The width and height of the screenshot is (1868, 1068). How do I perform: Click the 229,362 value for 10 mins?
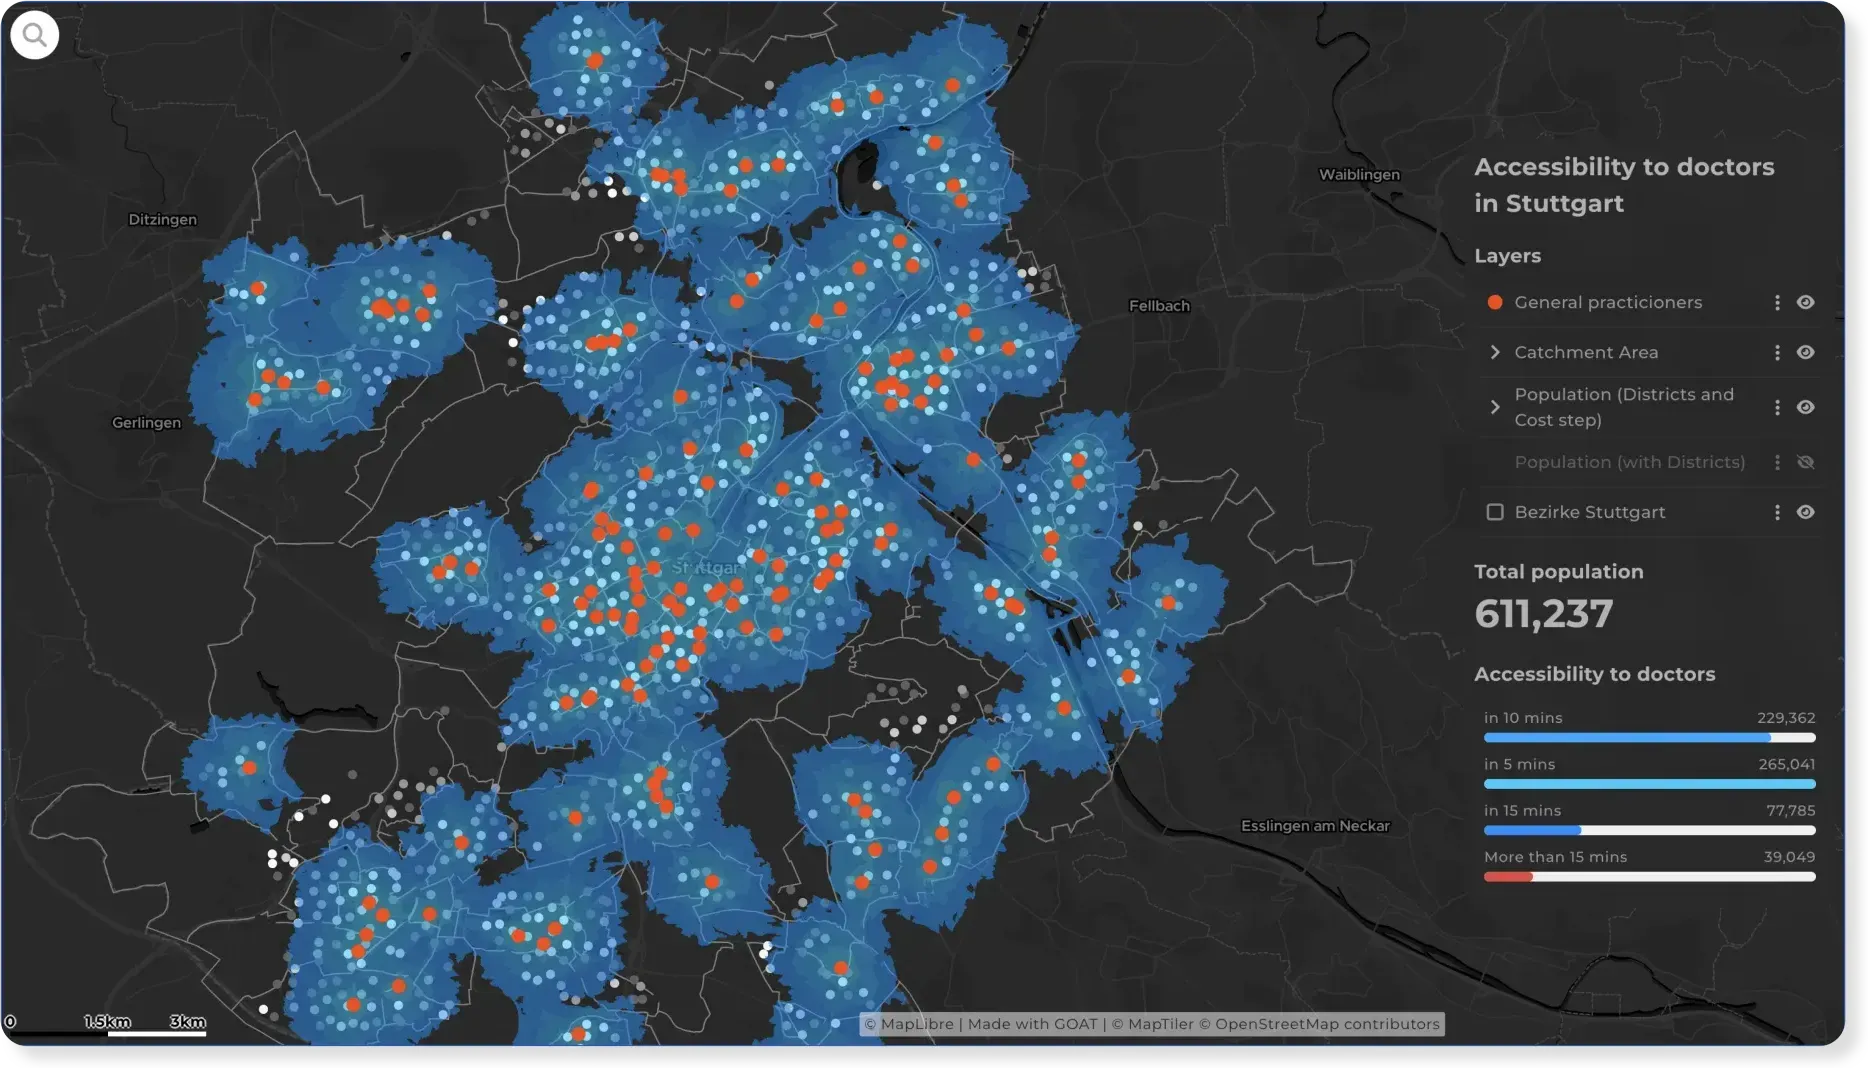point(1786,718)
